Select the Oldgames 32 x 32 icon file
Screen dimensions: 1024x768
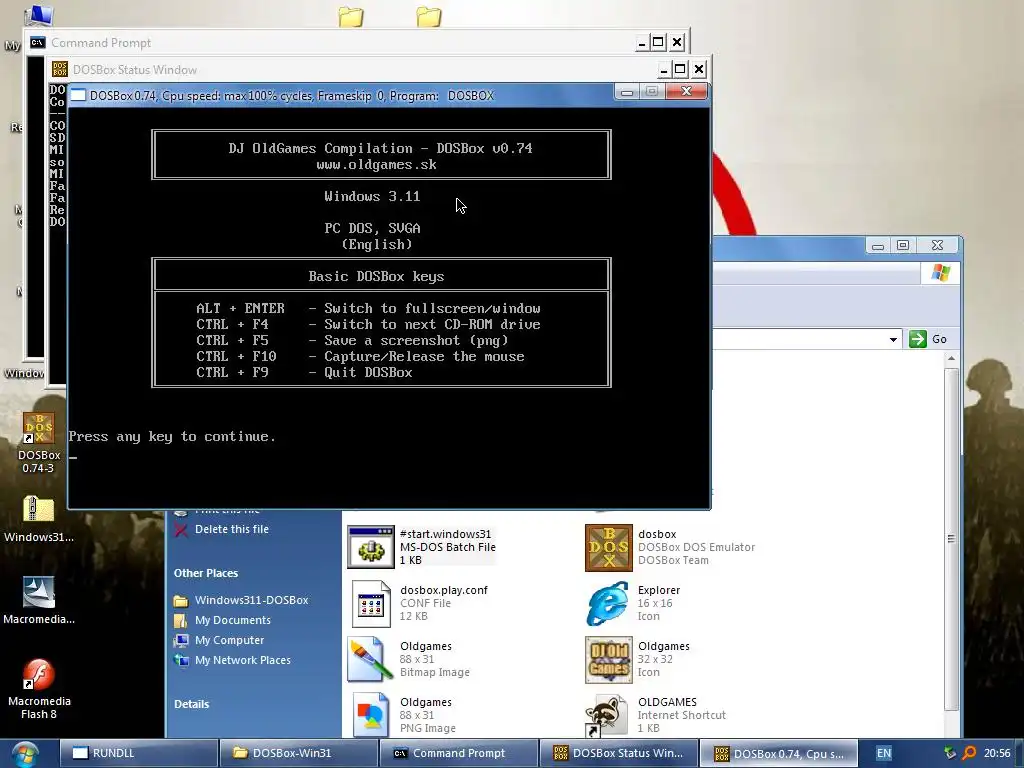point(609,660)
